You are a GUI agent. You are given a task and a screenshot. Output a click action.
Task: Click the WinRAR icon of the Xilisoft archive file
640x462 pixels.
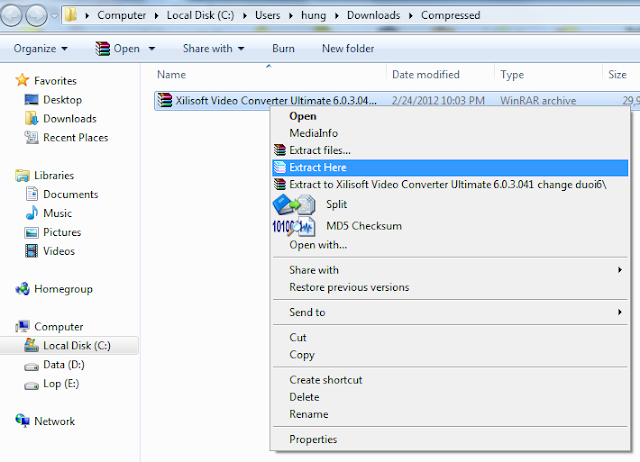[165, 100]
